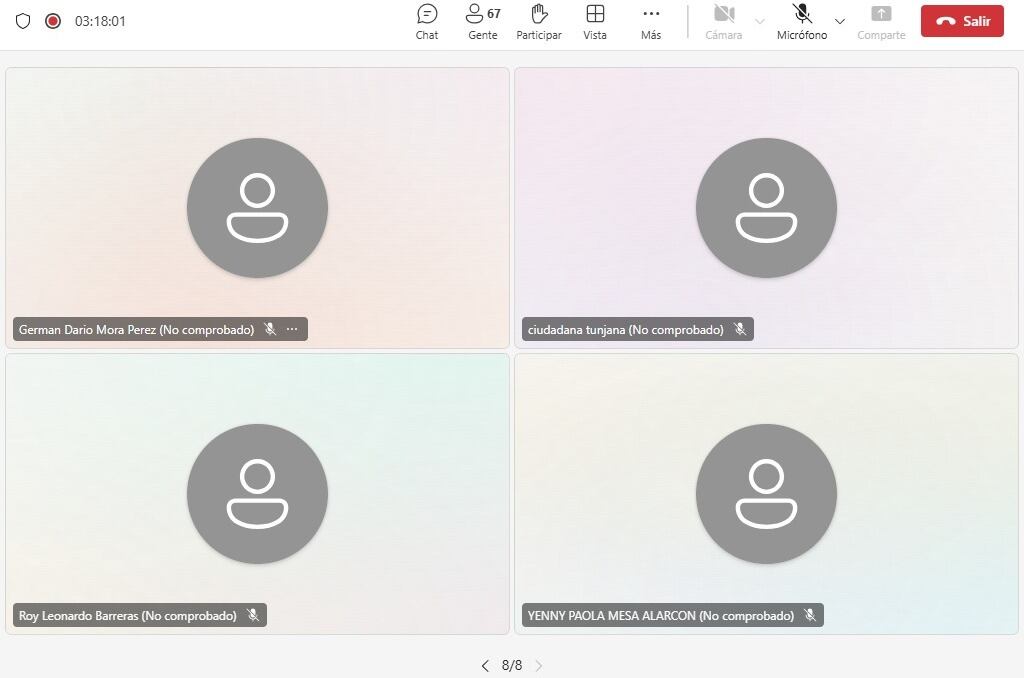Select the ciudadana tunjana video tile
Viewport: 1024px width, 678px height.
pyautogui.click(x=766, y=208)
